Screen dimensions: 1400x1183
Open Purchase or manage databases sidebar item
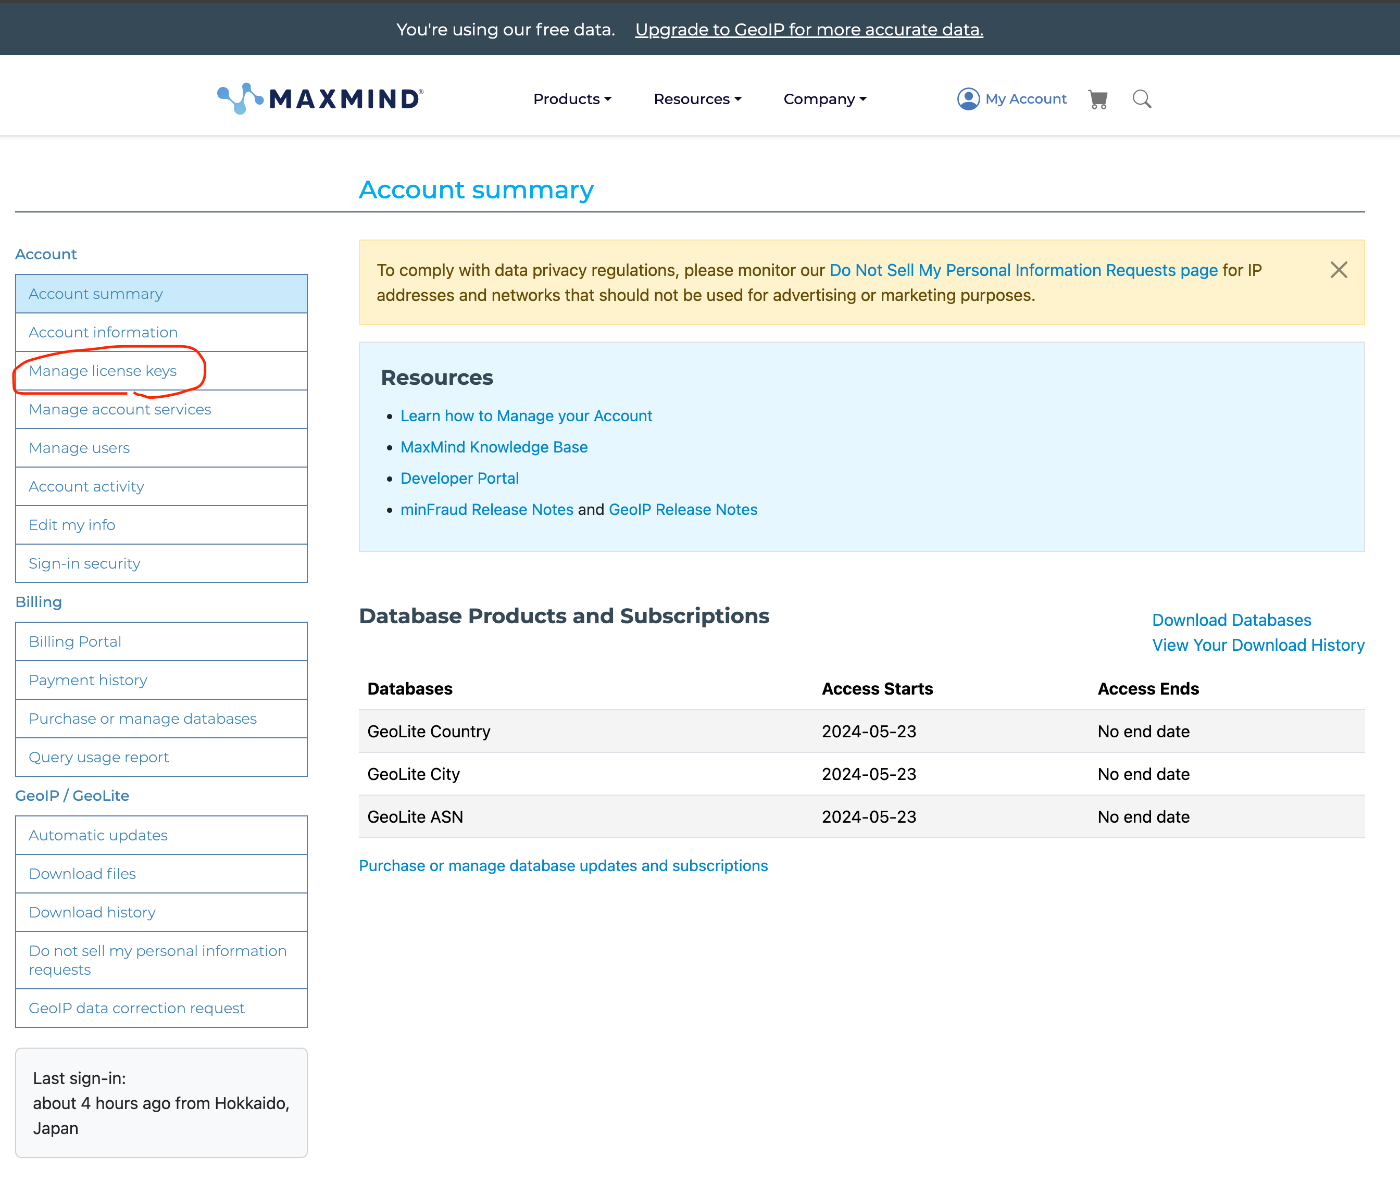[x=161, y=719]
